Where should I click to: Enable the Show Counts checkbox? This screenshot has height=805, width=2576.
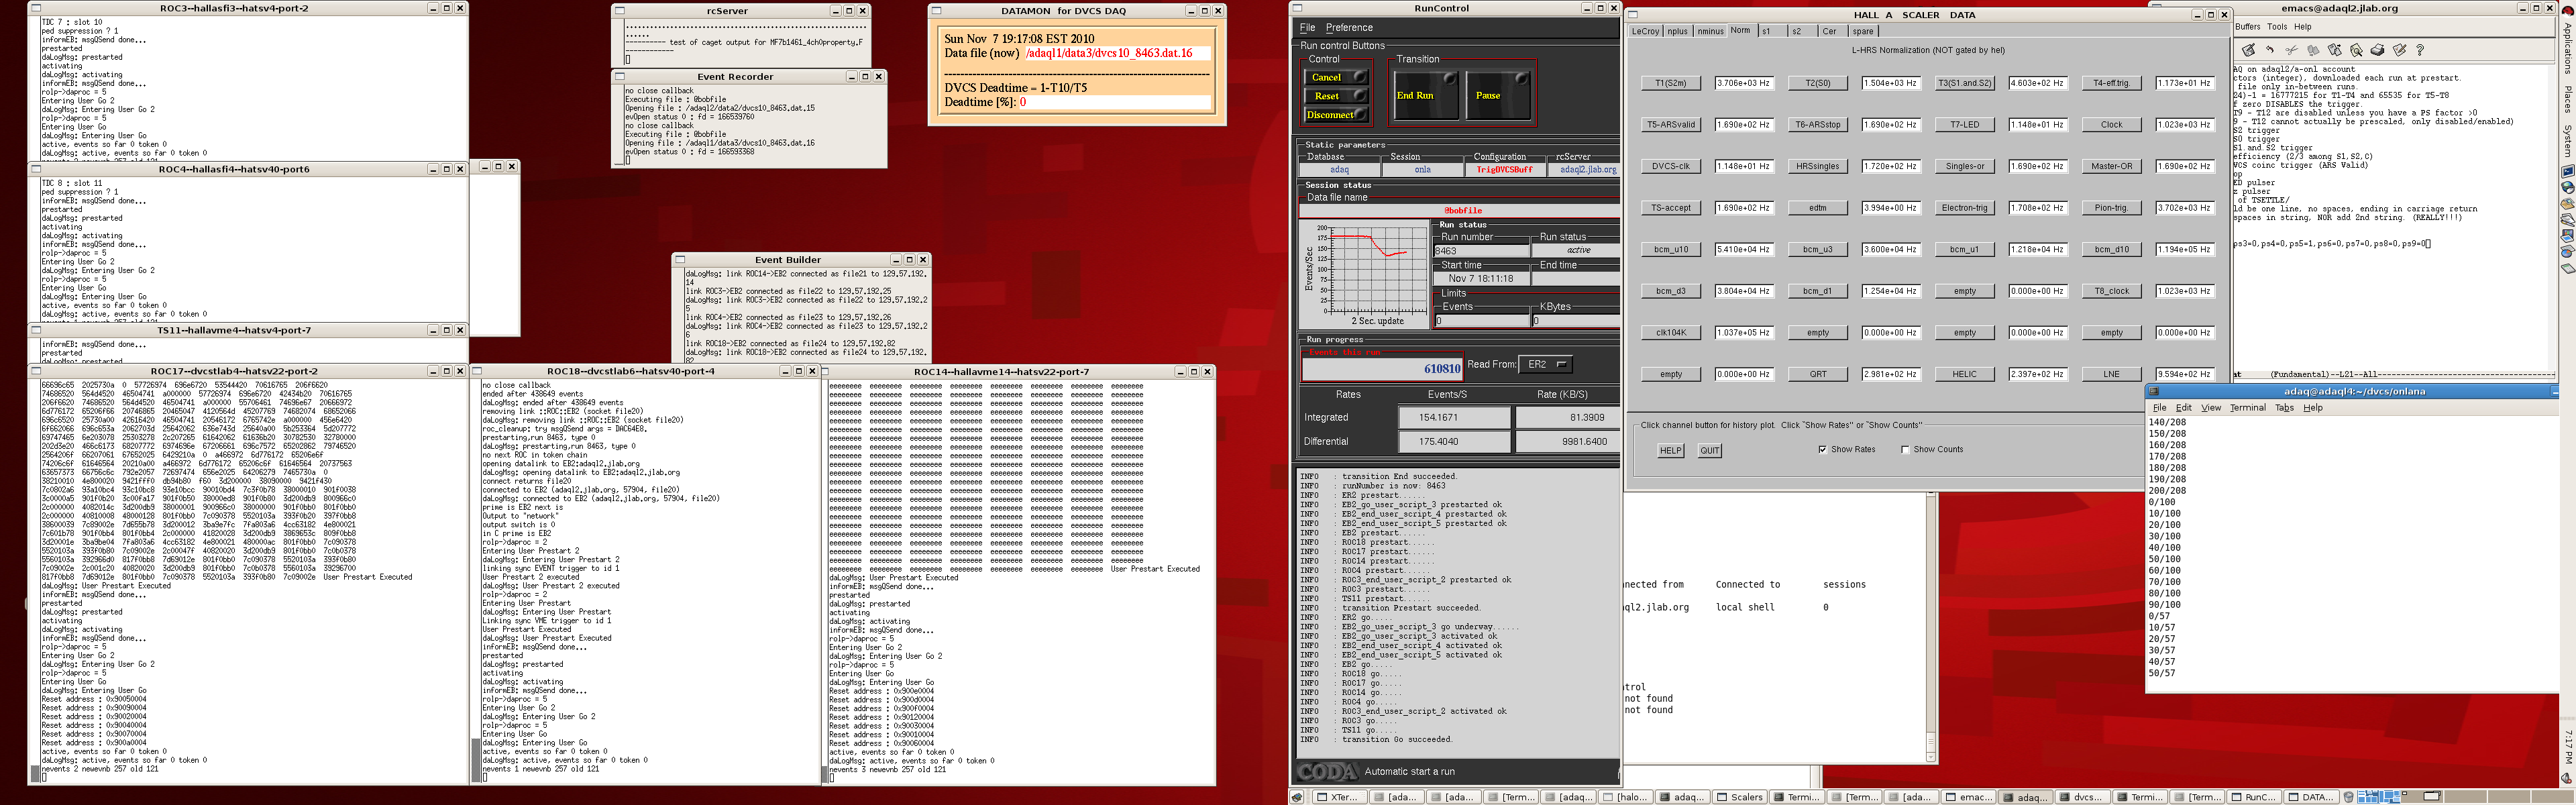click(1905, 449)
